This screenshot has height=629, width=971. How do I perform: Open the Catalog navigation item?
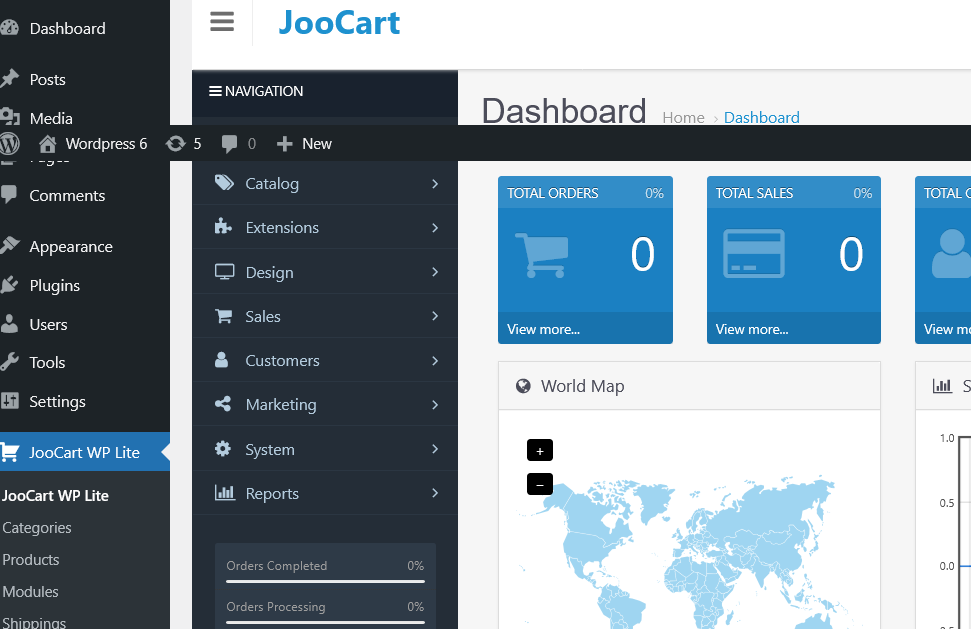[x=325, y=184]
